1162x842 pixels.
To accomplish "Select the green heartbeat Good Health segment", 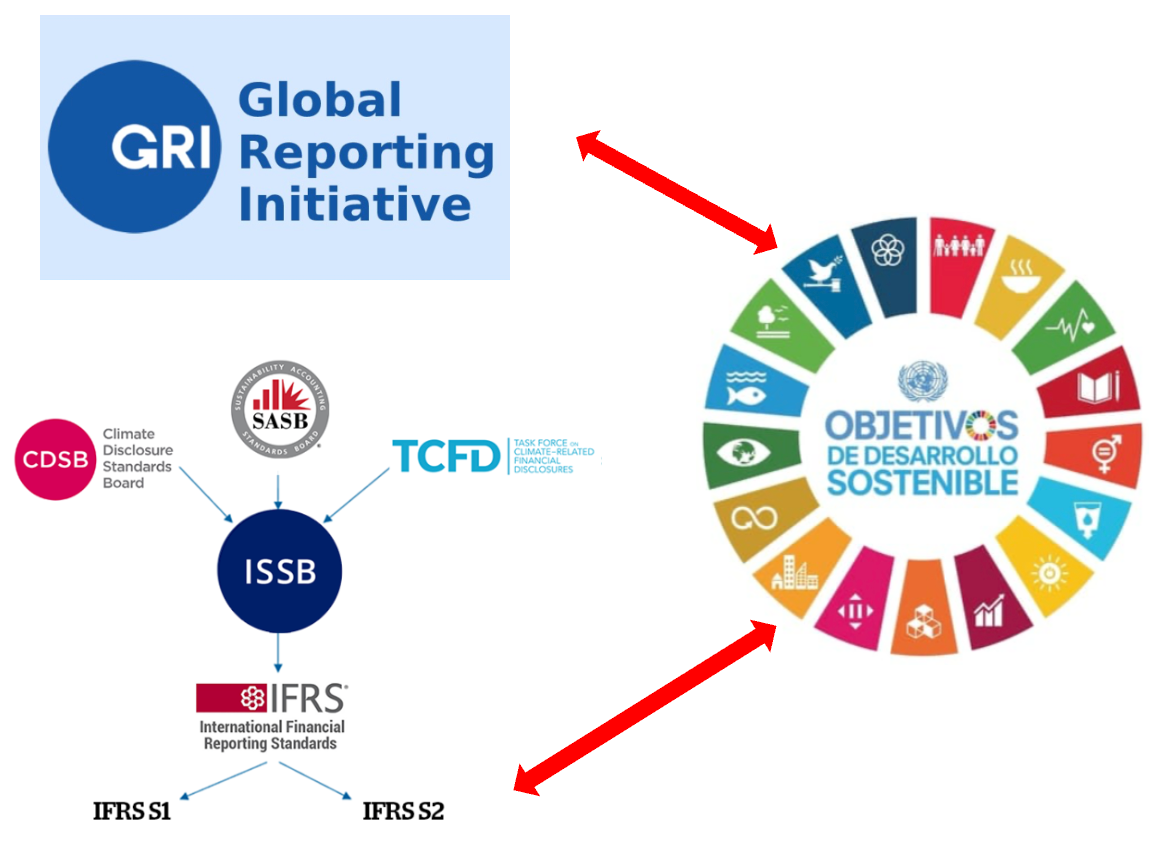I will click(1064, 327).
